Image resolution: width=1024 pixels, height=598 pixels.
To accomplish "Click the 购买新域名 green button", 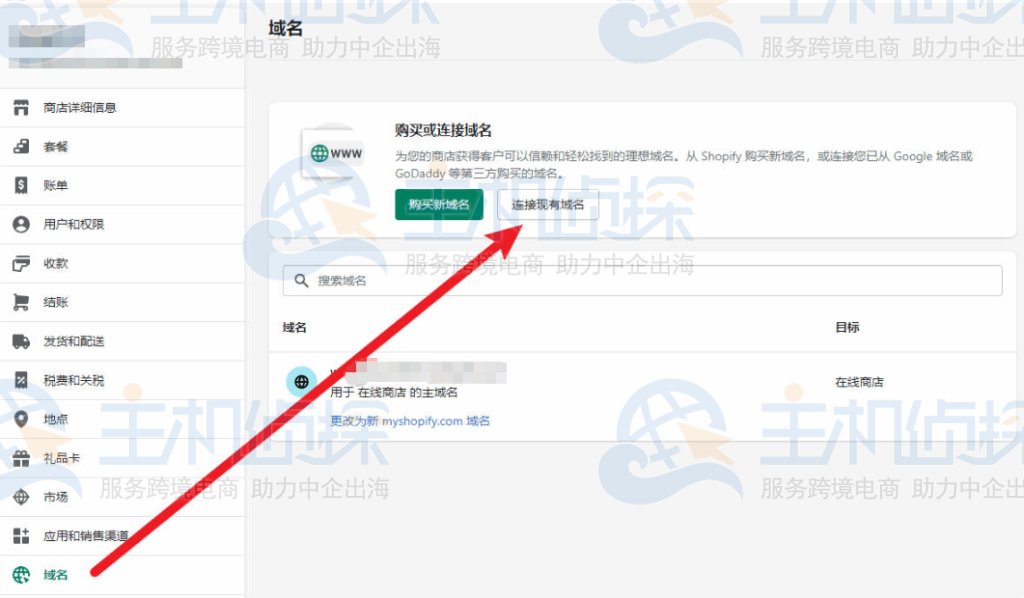I will [437, 204].
